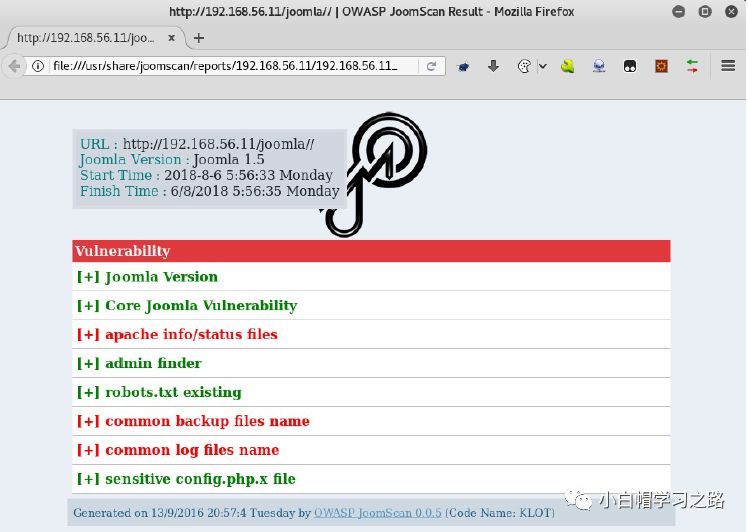
Task: Click the blue bird toolbar extension icon
Action: click(463, 66)
